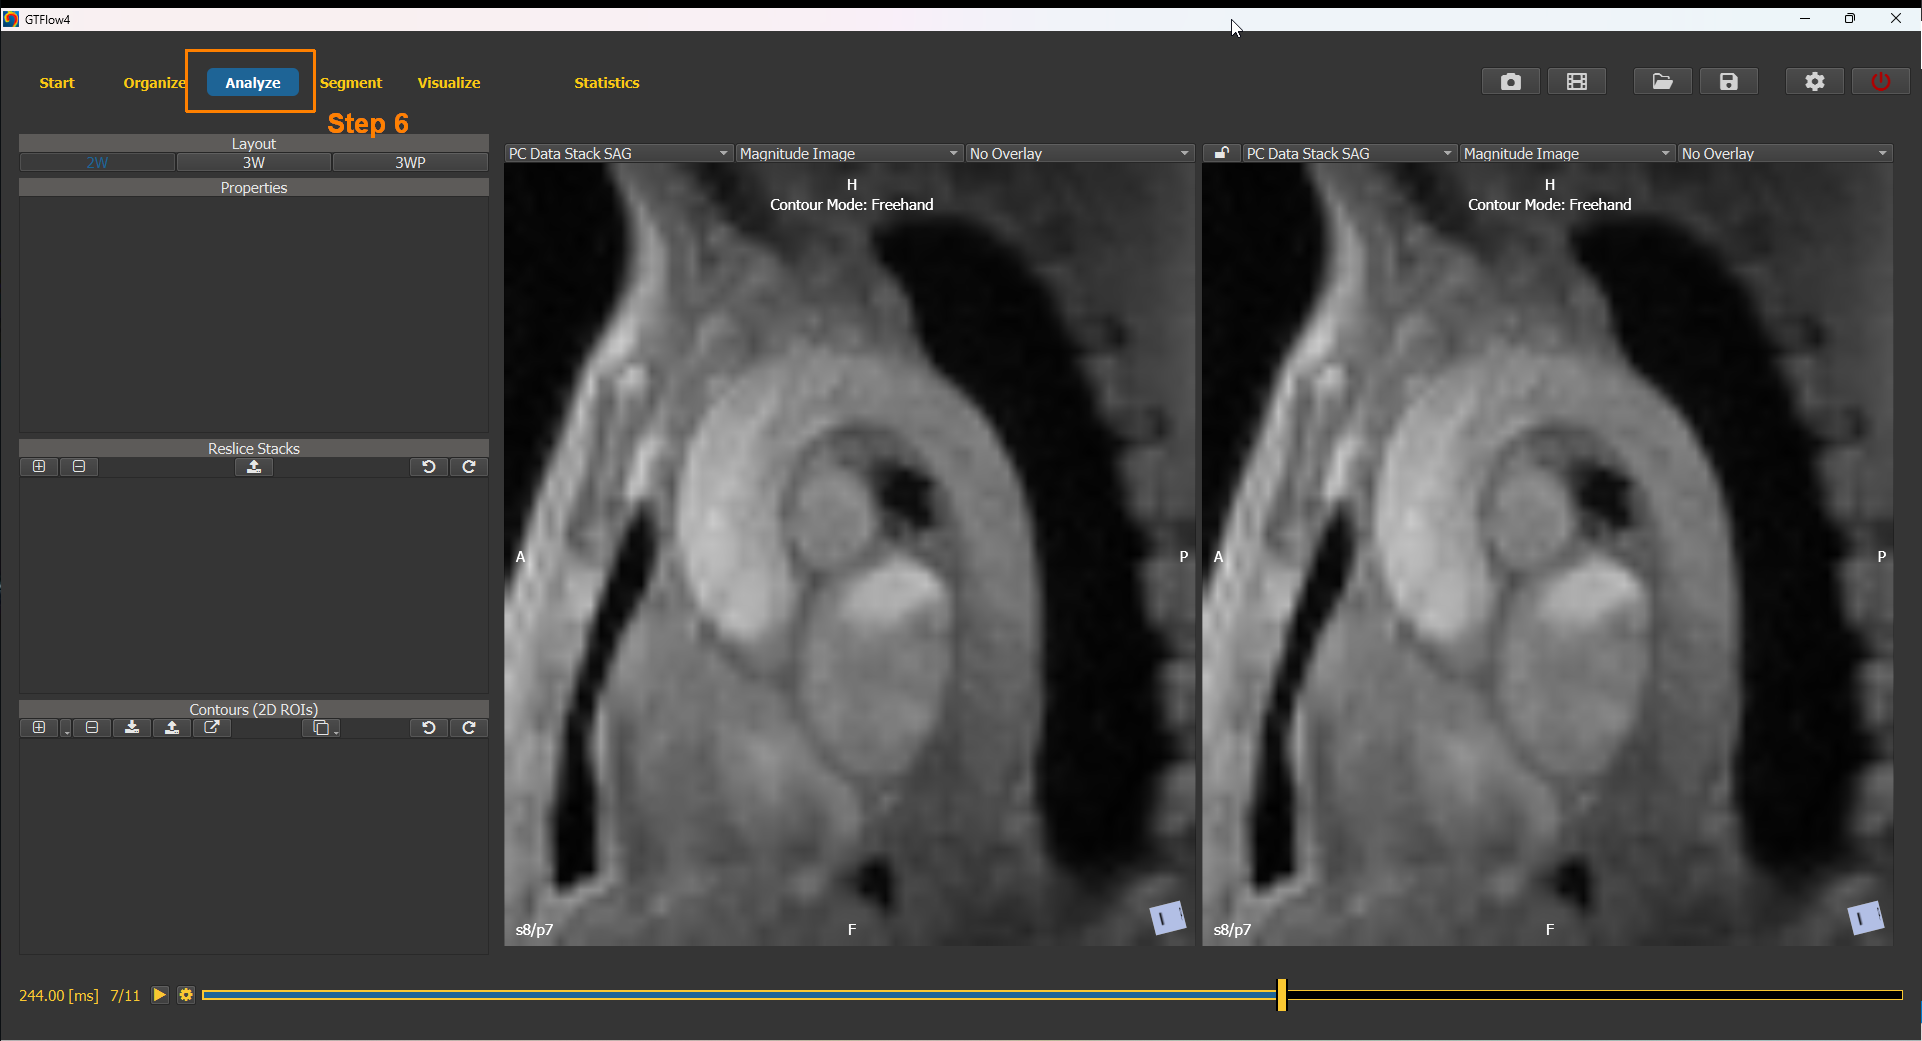
Task: Click the Properties panel header
Action: [x=254, y=187]
